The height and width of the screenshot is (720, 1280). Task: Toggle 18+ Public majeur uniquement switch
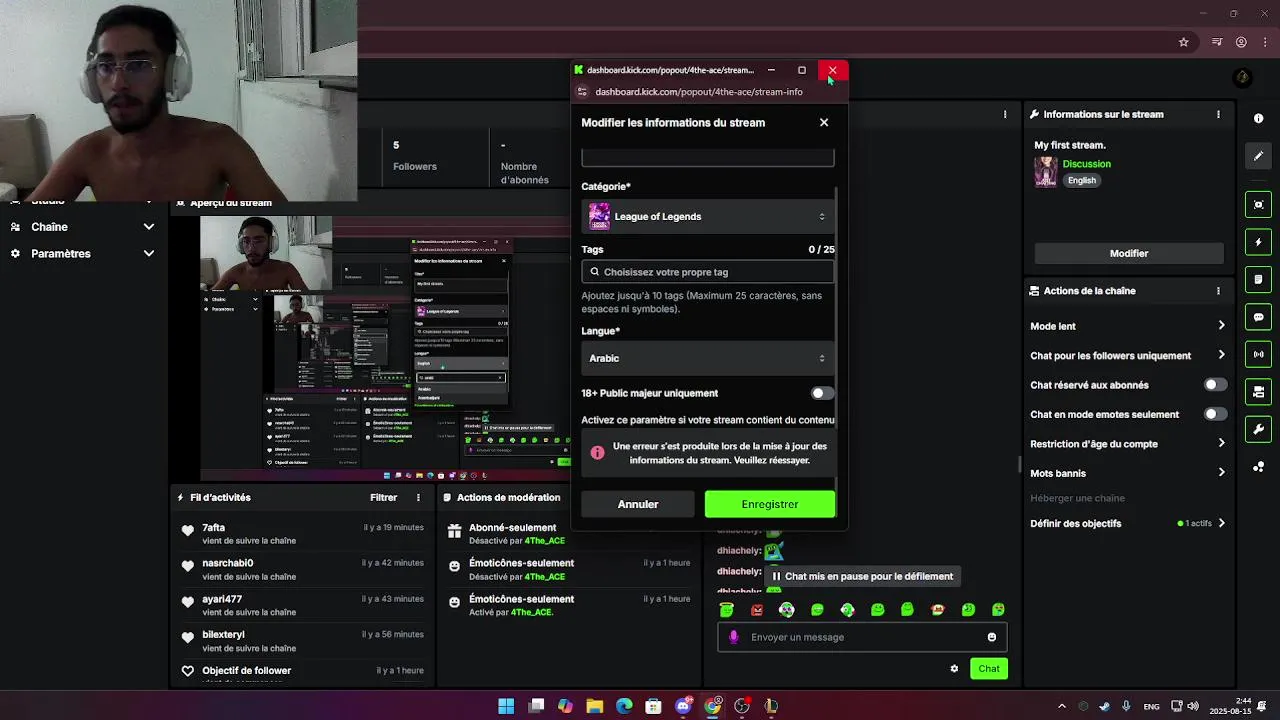pyautogui.click(x=822, y=393)
